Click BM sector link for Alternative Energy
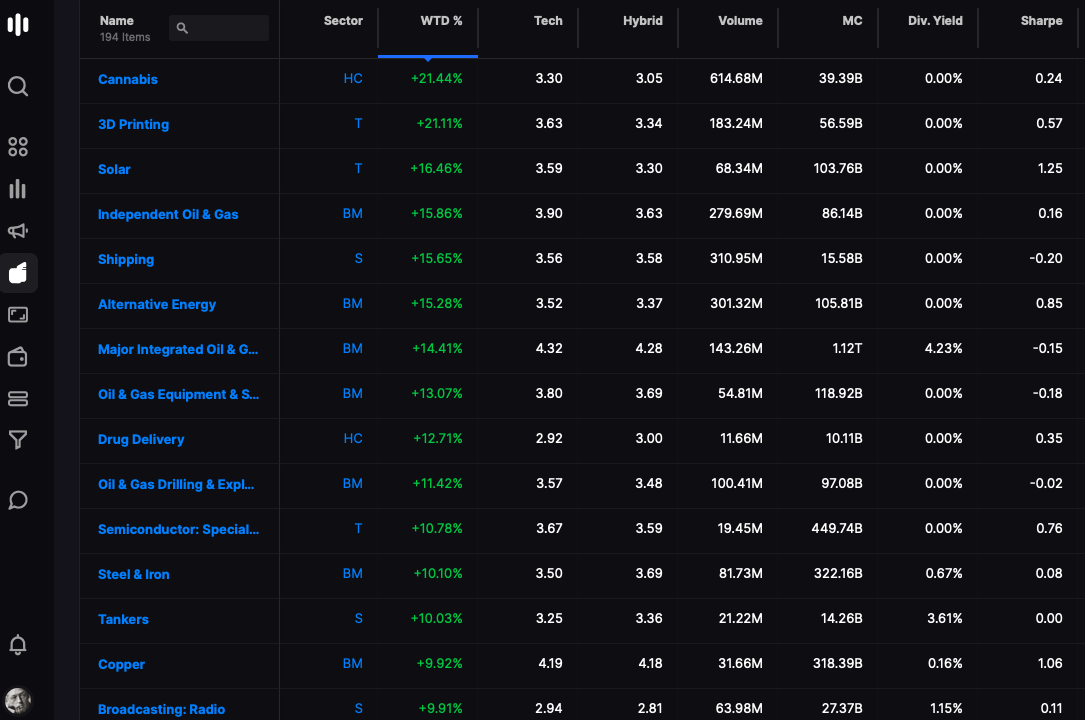 (x=352, y=303)
